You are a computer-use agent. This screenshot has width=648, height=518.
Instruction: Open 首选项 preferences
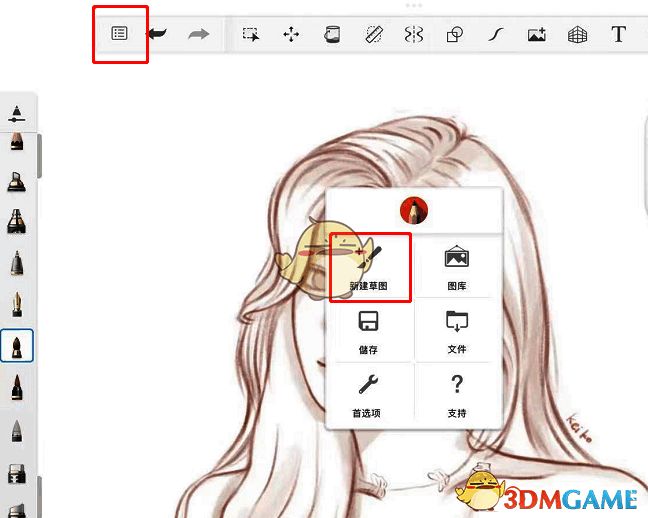point(367,395)
